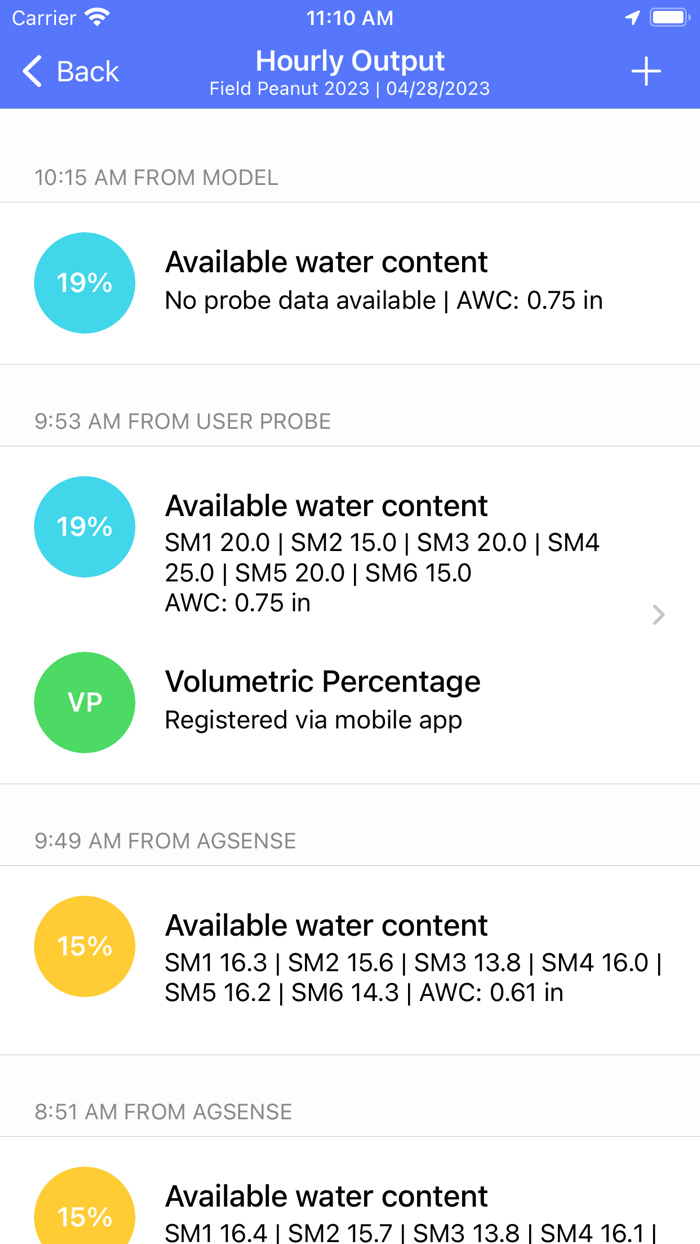Tap the Field Peanut 2023 date subtitle
Screen dimensions: 700x1244
tap(350, 88)
